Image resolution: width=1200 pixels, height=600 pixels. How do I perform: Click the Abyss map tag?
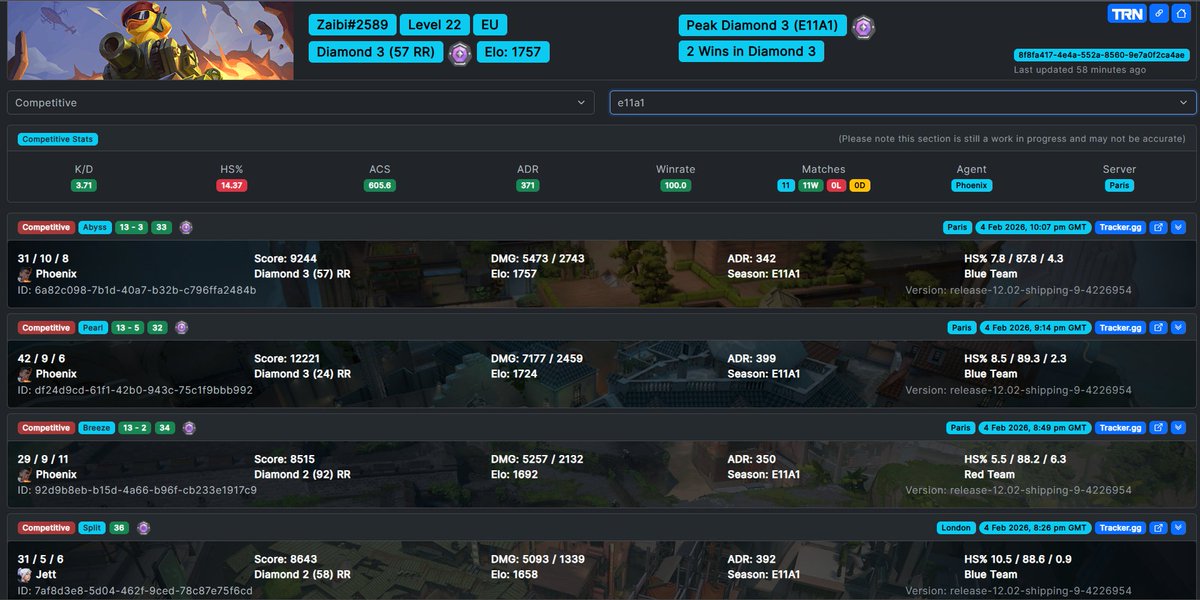95,227
